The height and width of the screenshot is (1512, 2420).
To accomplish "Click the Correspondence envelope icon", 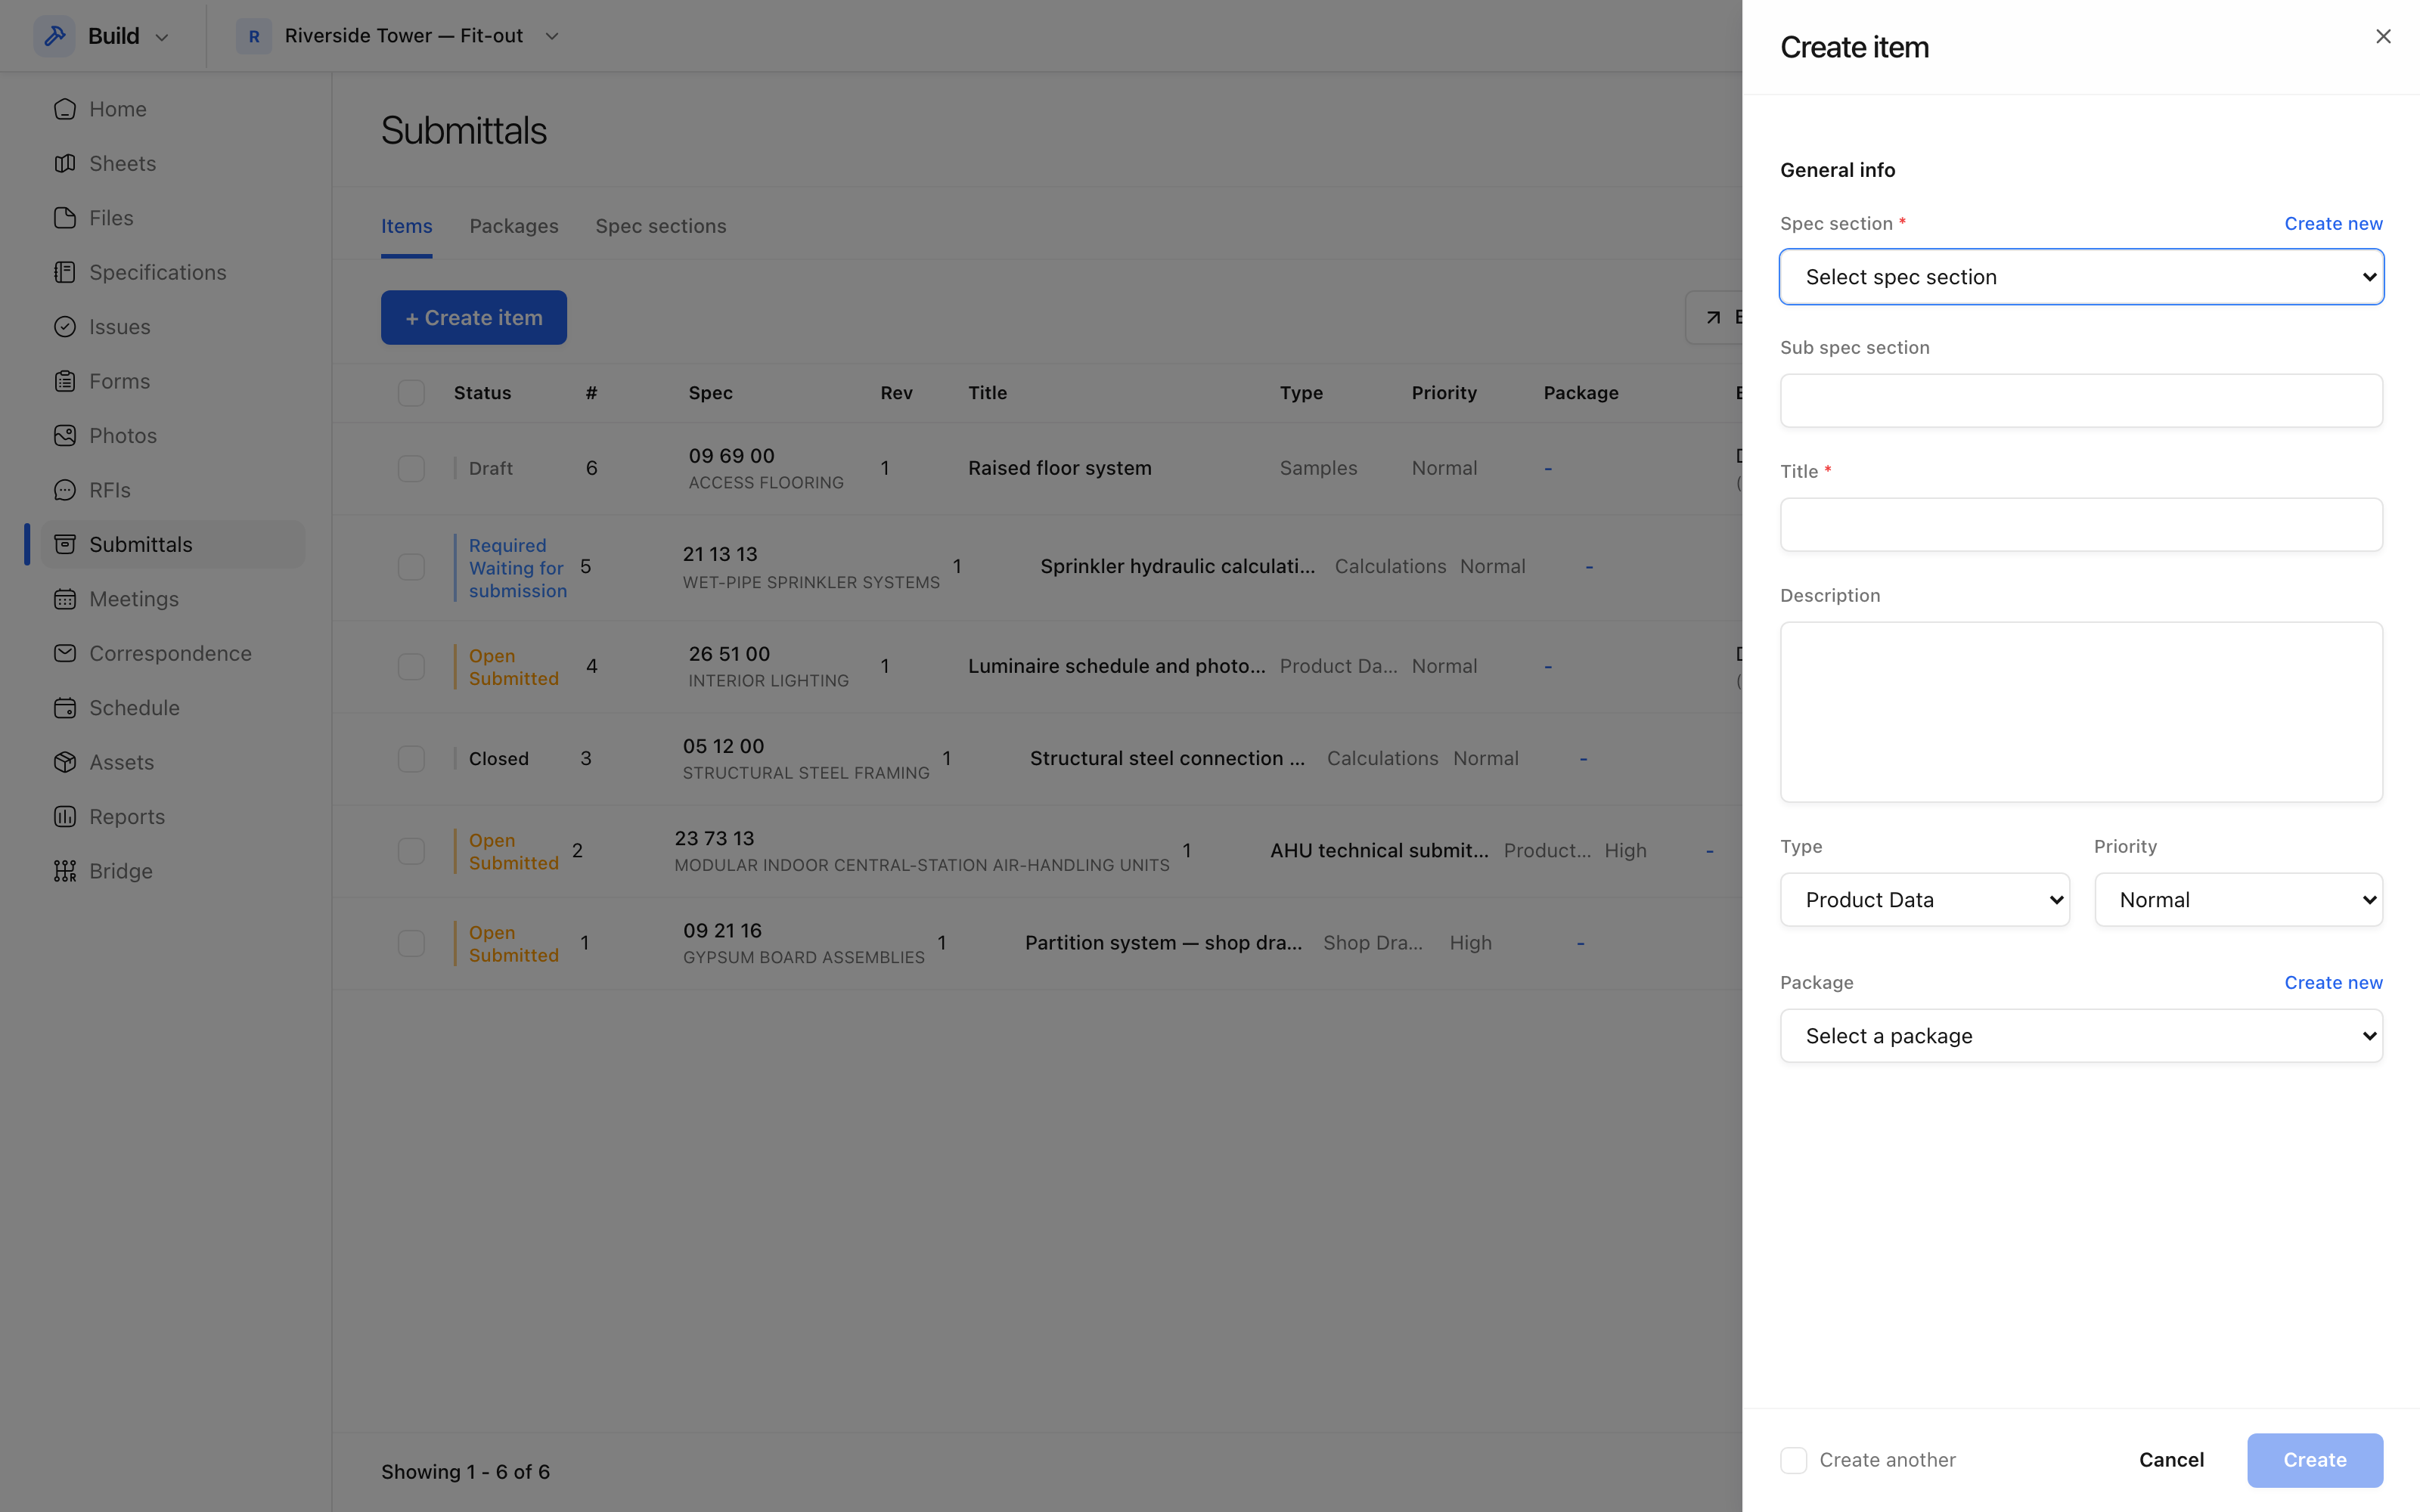I will [65, 653].
